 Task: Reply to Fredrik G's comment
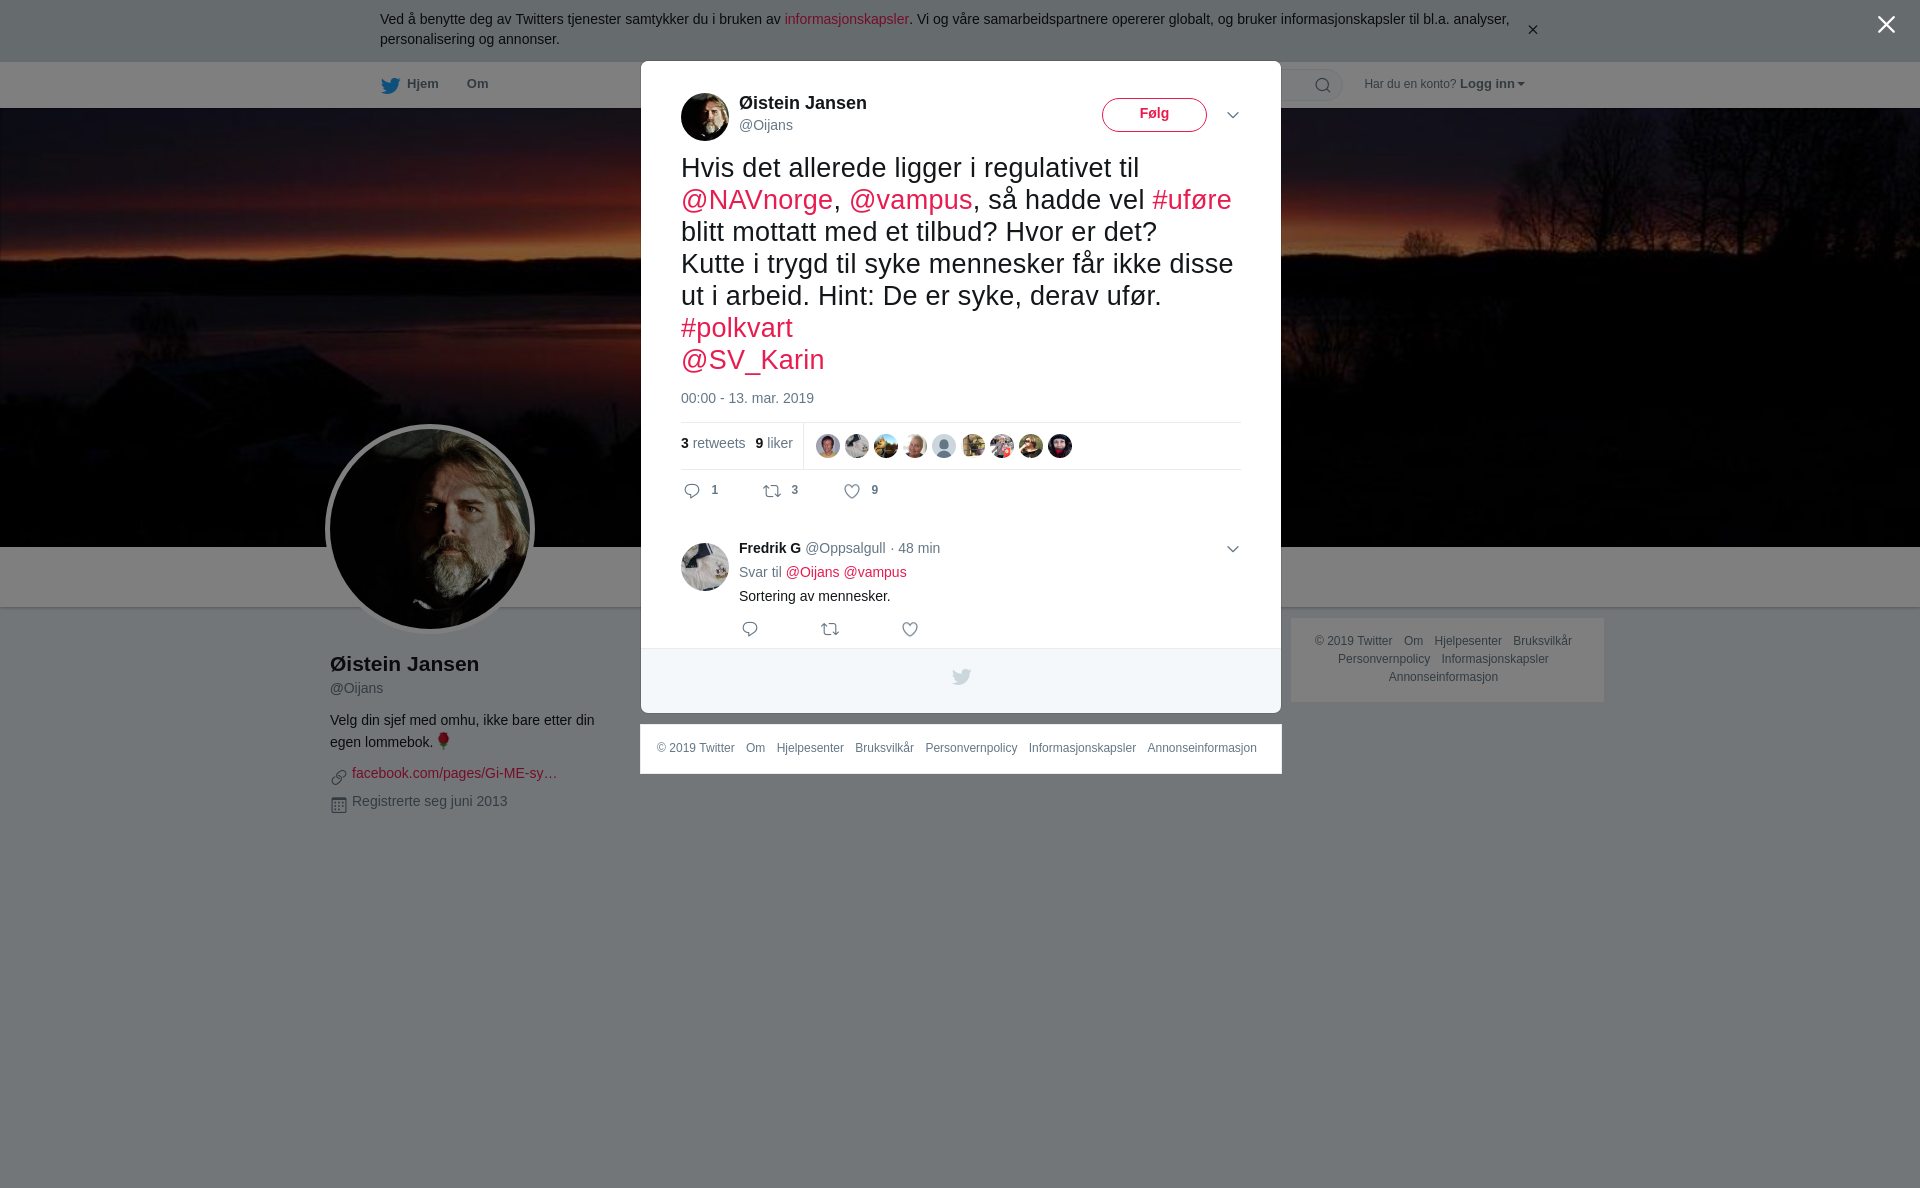(750, 629)
